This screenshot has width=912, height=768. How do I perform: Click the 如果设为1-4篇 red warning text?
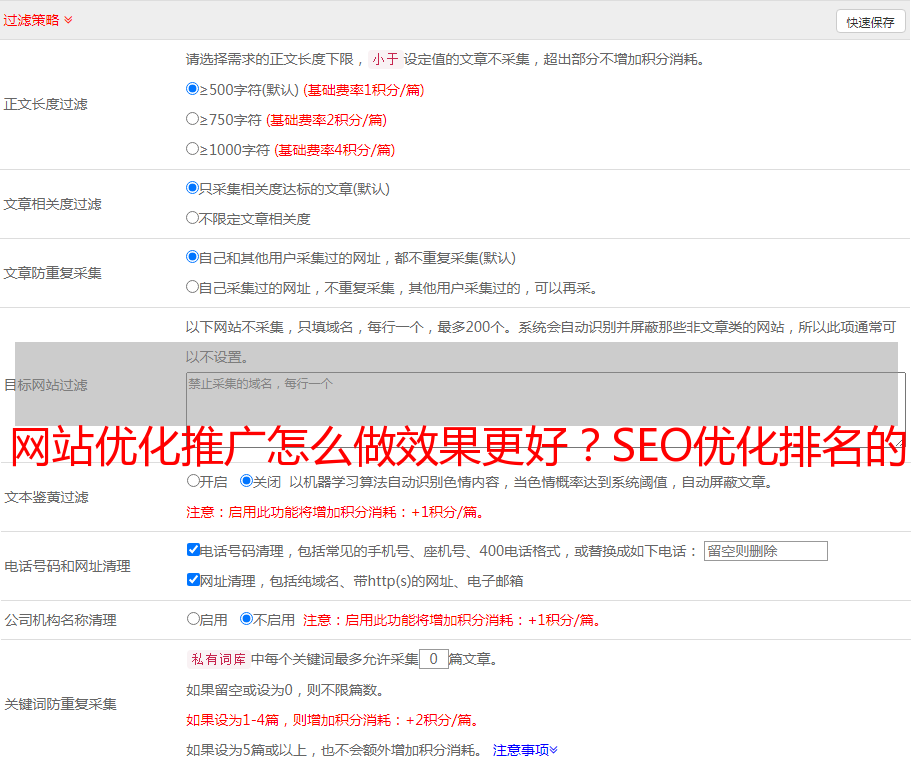[334, 720]
